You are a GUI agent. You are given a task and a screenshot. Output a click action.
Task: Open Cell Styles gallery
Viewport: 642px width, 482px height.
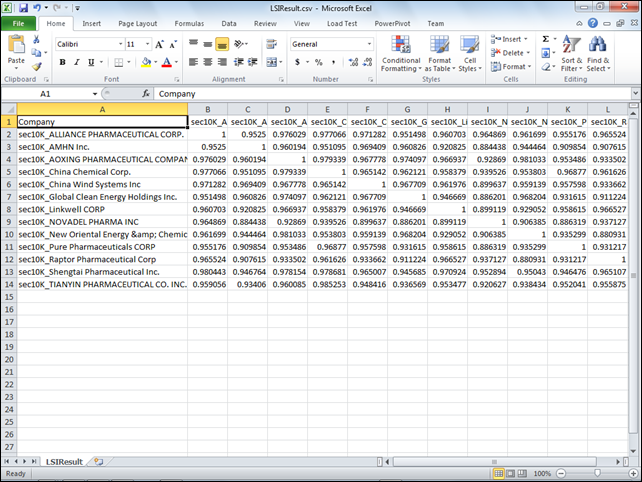click(x=470, y=54)
